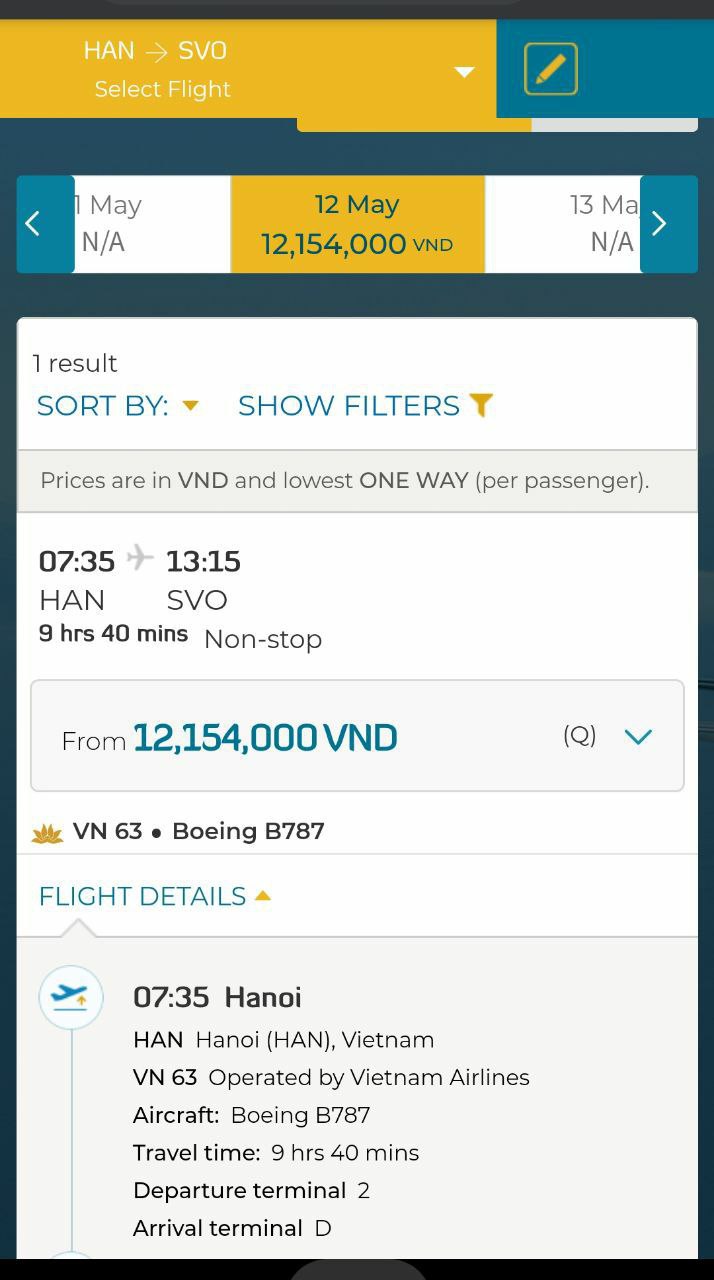
Task: Click the VN 63 Boeing B787 flight label
Action: click(198, 831)
